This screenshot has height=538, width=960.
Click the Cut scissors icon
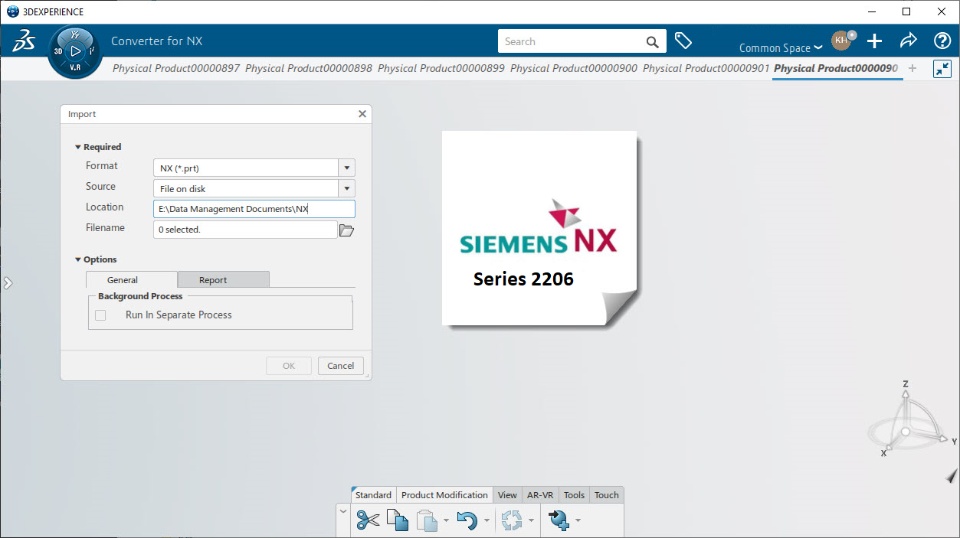coord(367,520)
